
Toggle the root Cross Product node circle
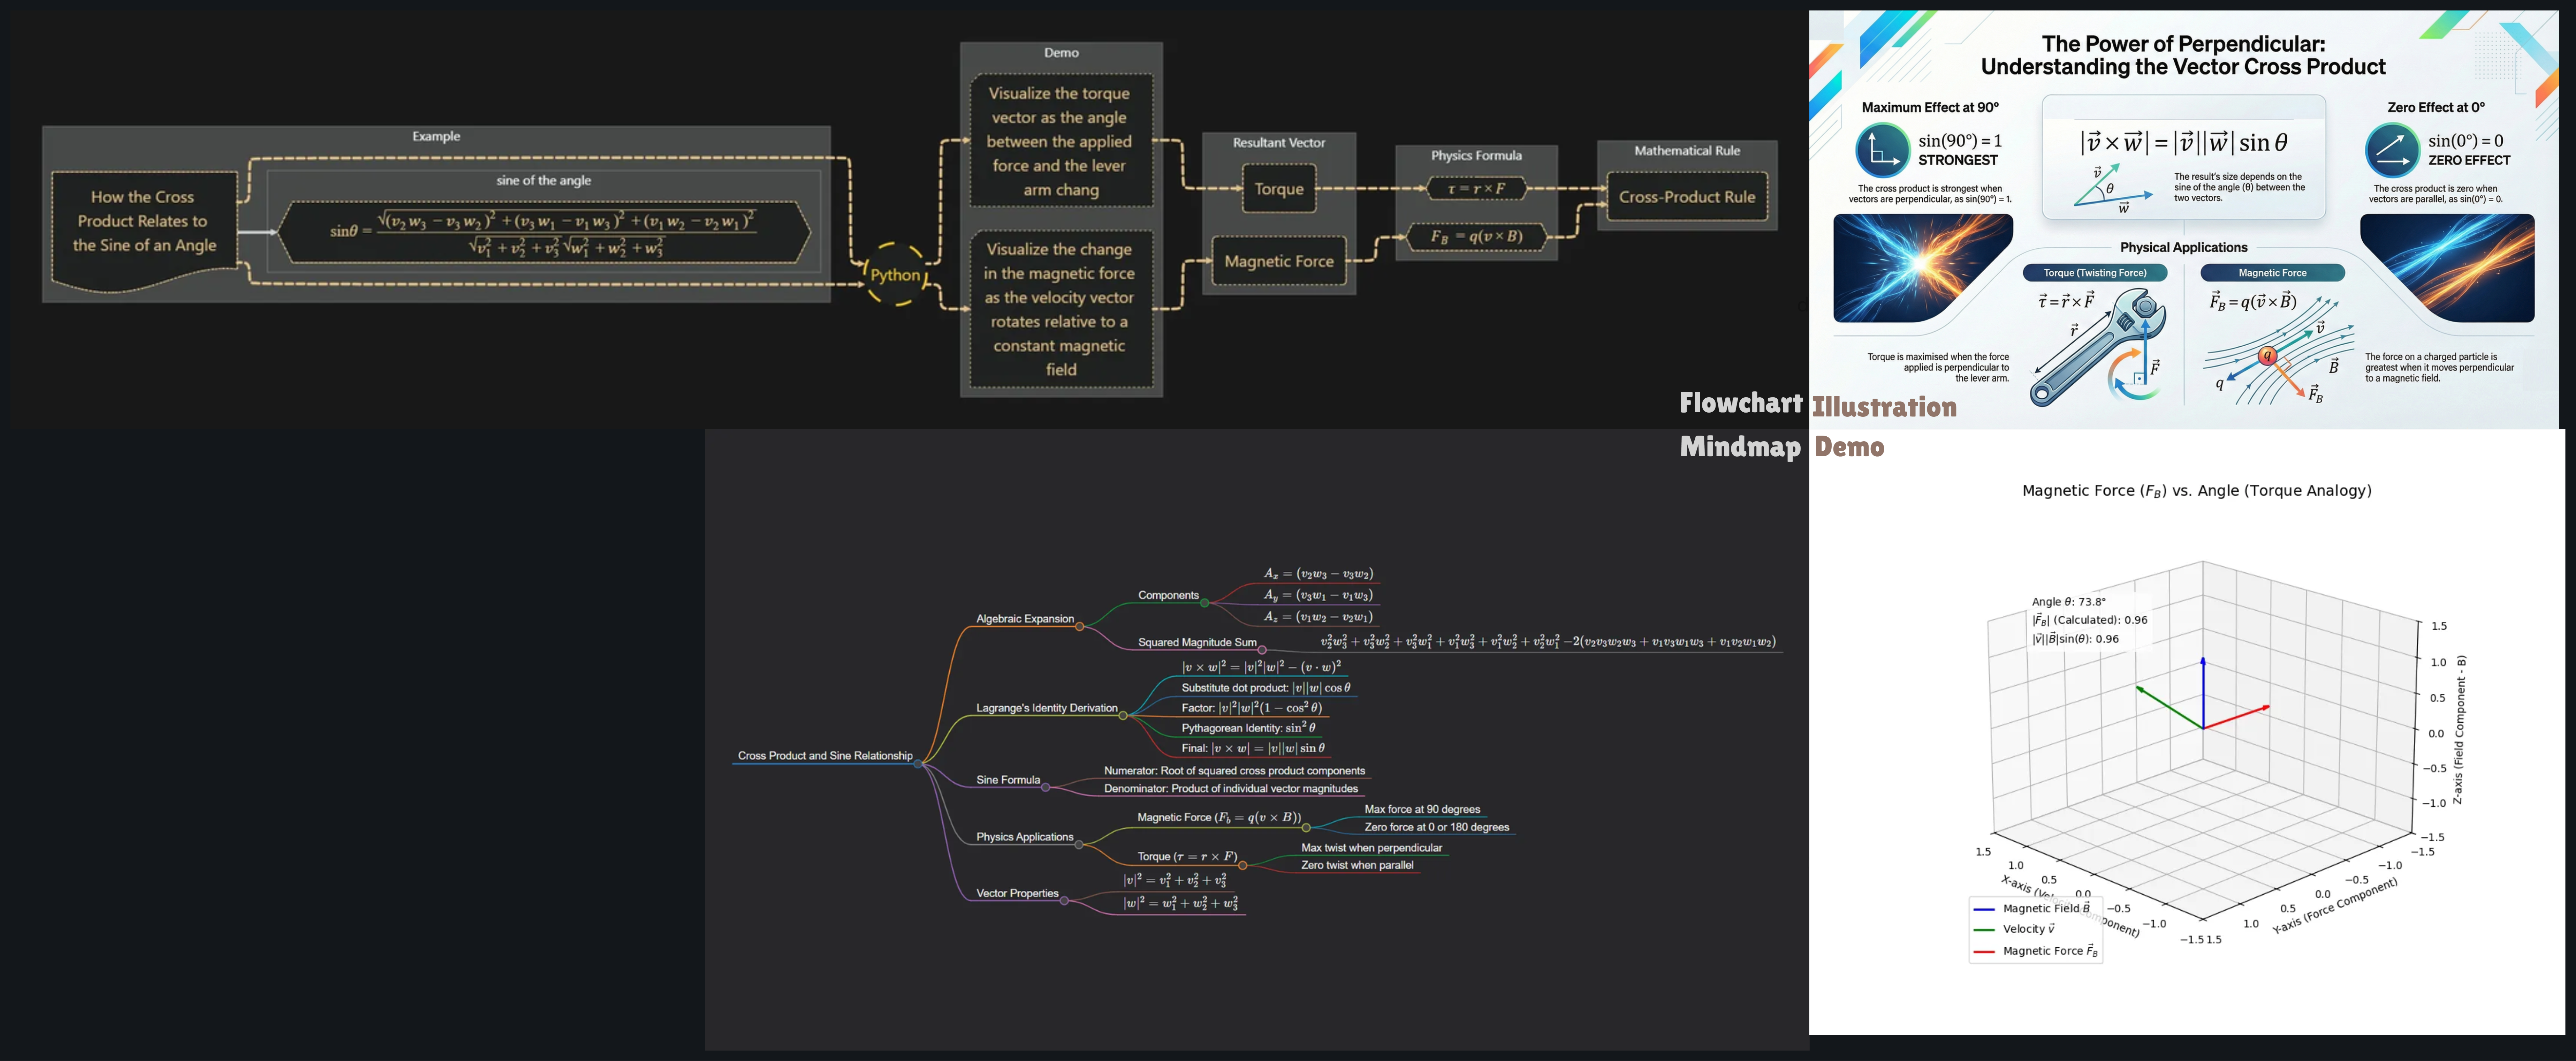tap(918, 764)
